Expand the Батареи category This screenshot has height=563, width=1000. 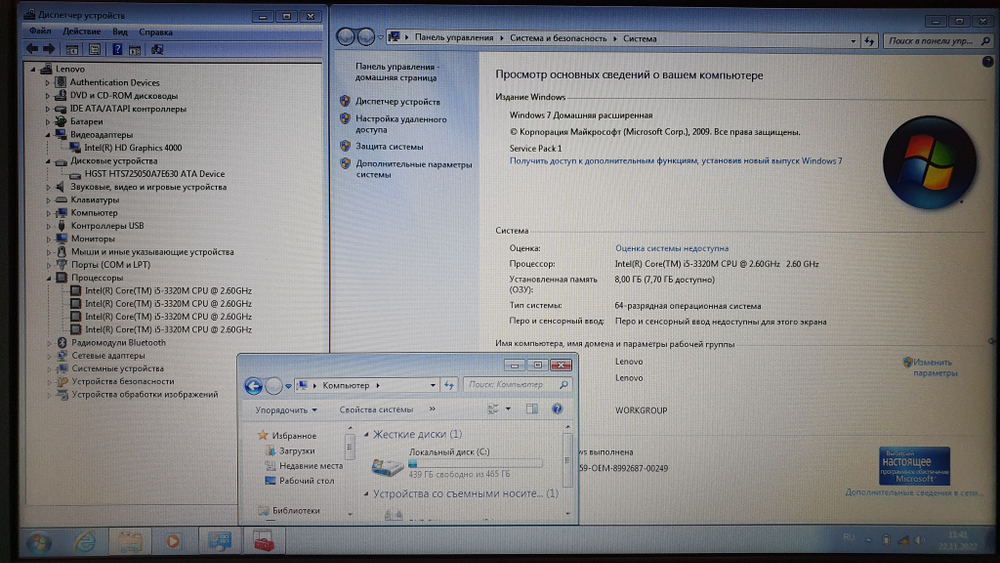coord(47,121)
